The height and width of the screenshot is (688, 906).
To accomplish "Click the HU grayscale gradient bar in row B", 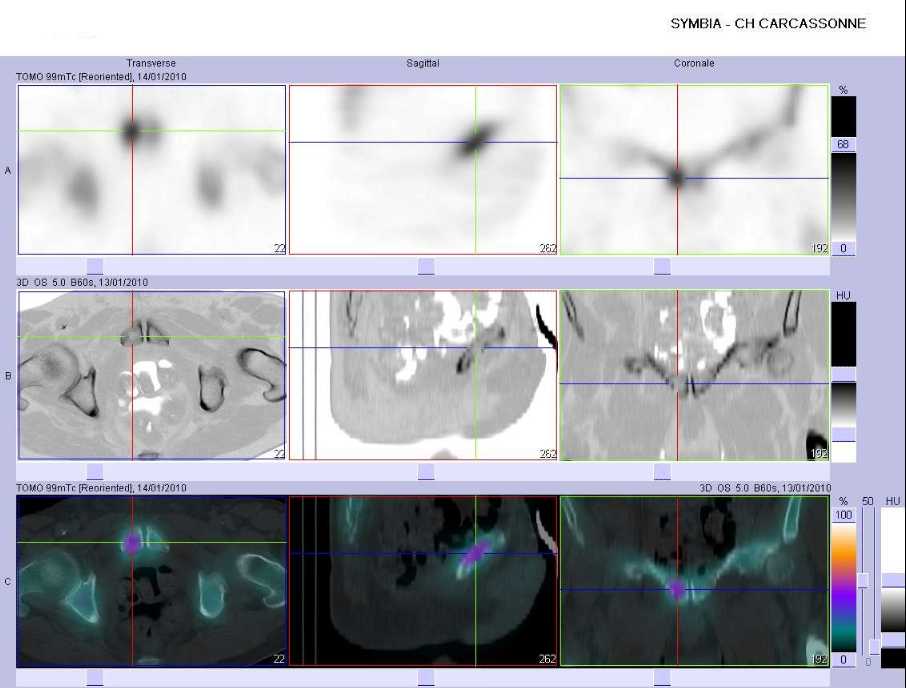I will point(844,404).
